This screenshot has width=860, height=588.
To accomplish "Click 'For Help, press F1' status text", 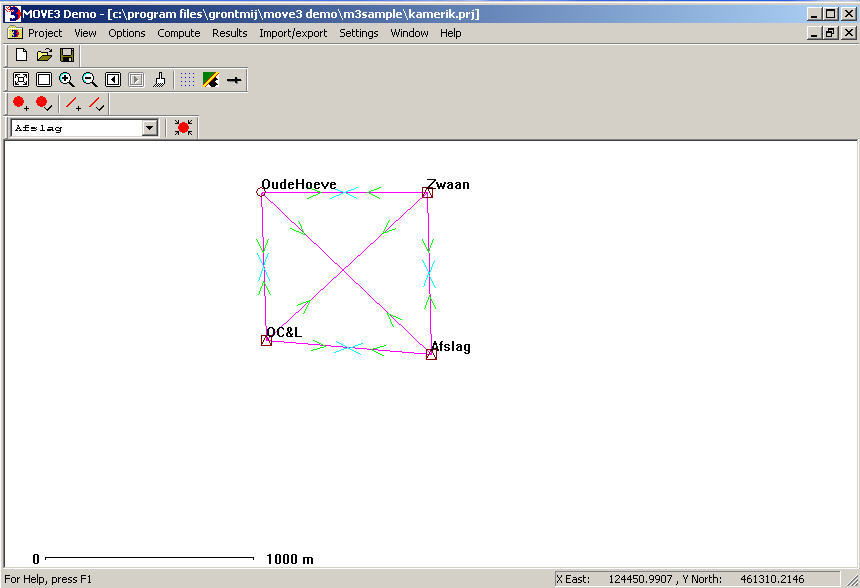I will [x=48, y=579].
